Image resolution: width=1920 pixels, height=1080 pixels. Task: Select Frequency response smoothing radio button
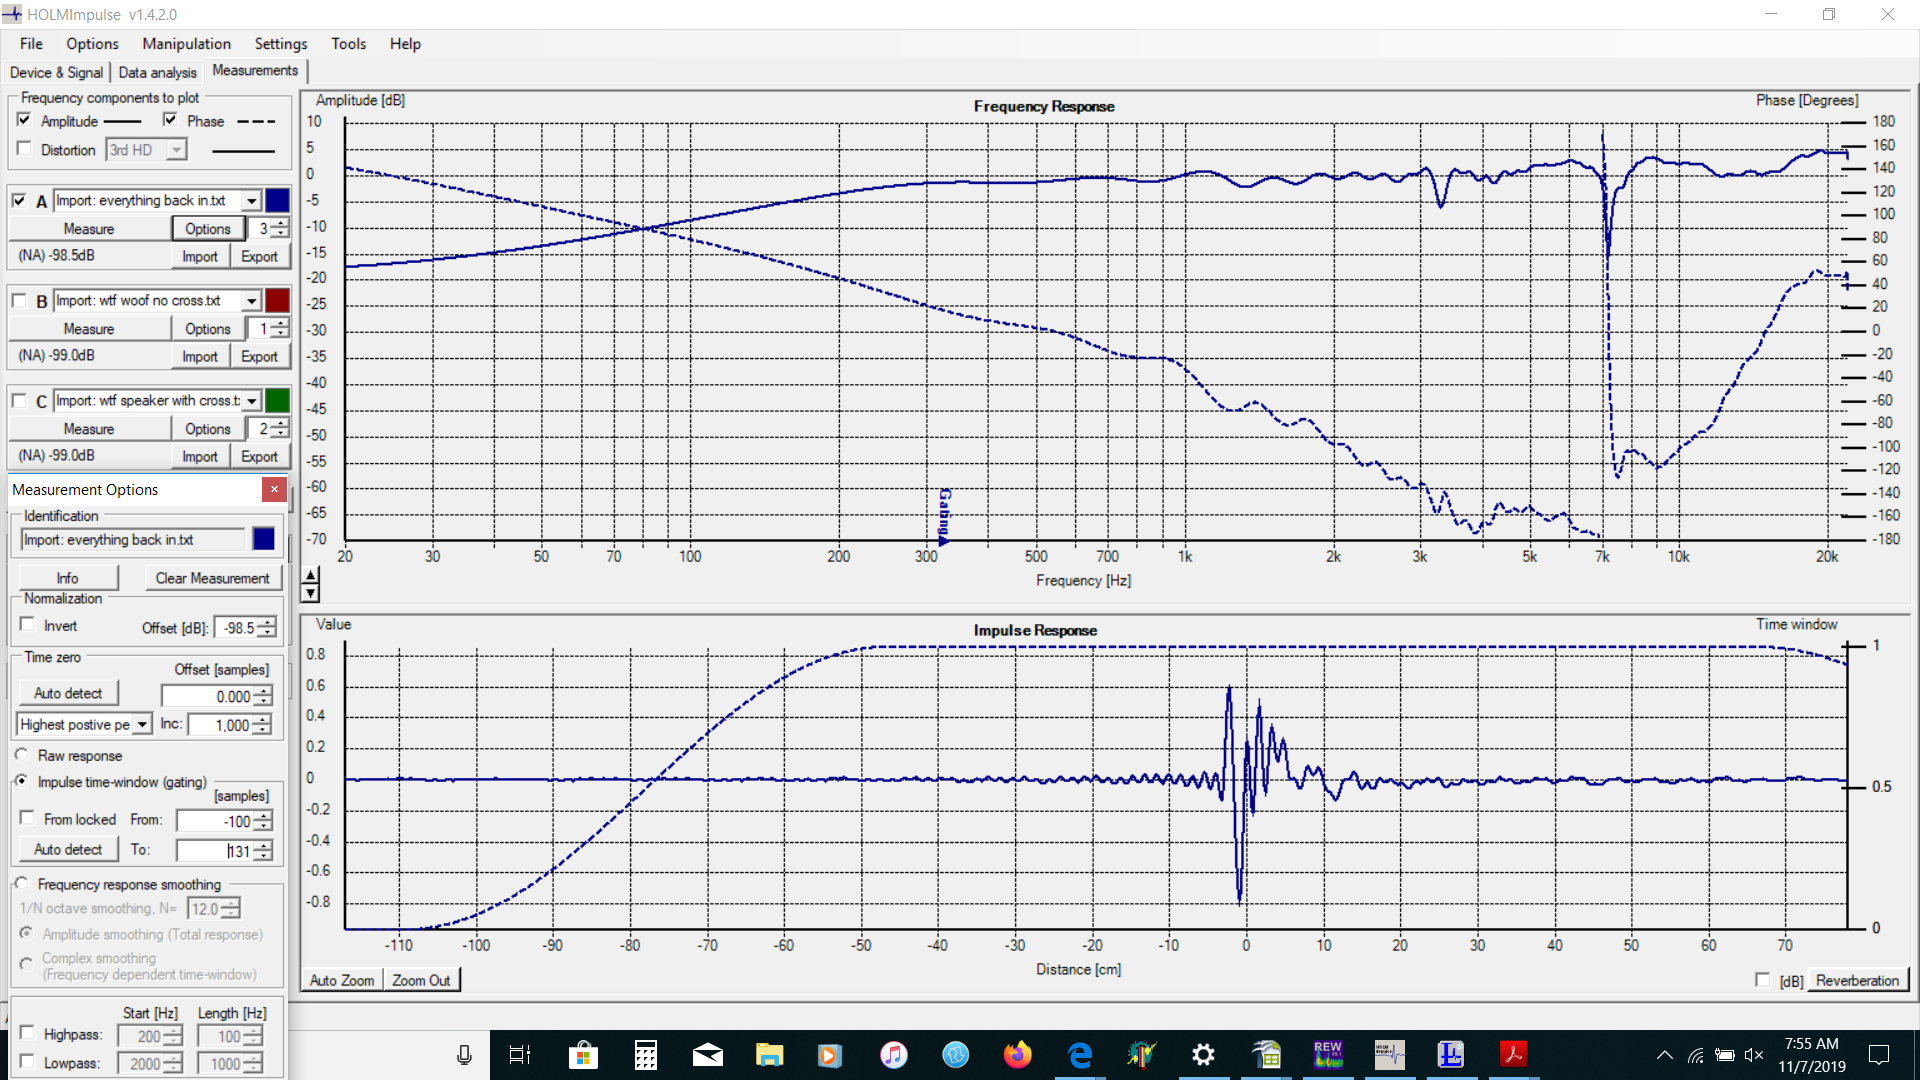22,884
